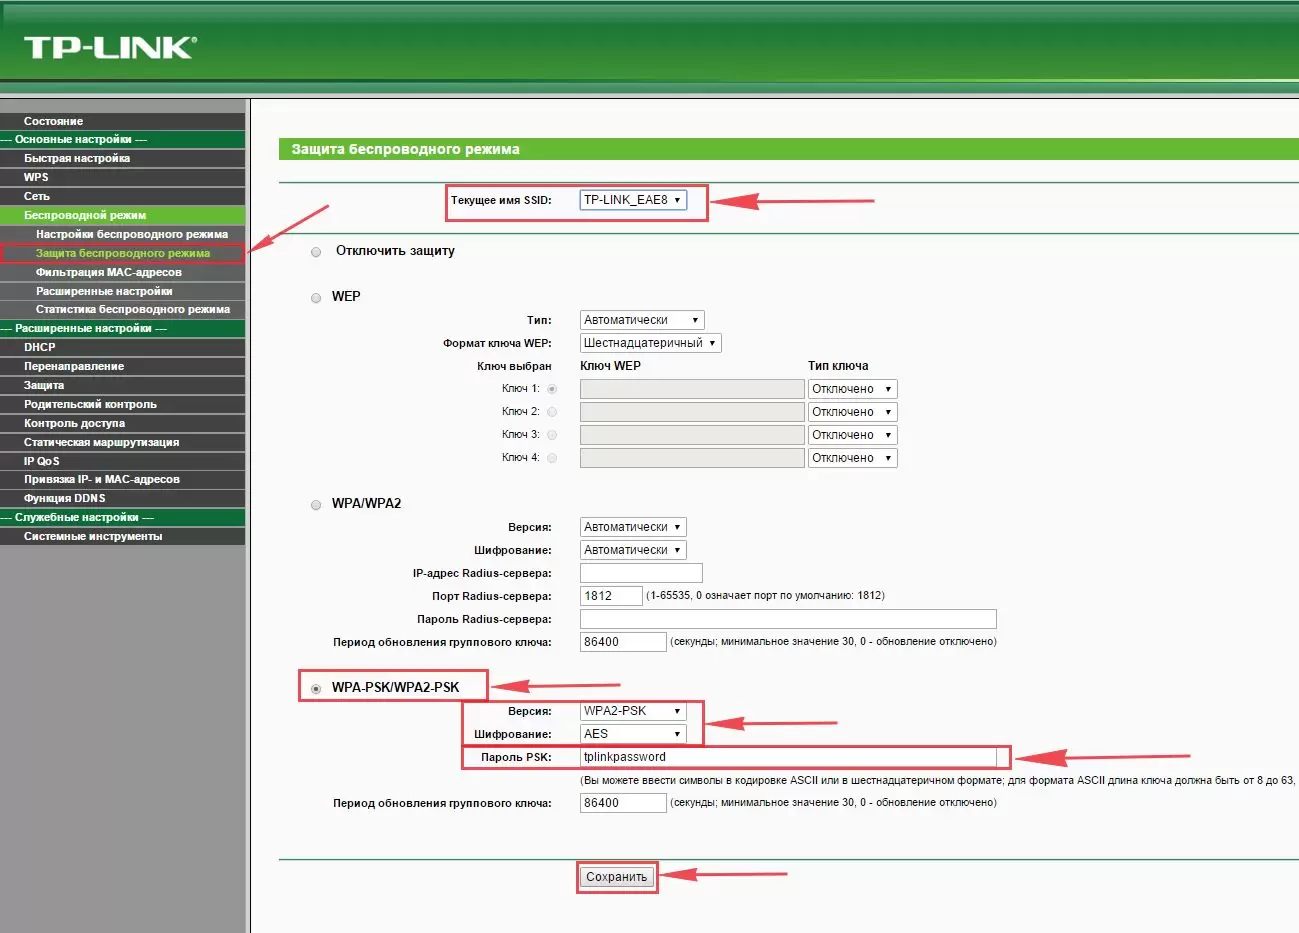Click the 'Пароль PSK' input field
The image size is (1299, 933).
tap(788, 757)
